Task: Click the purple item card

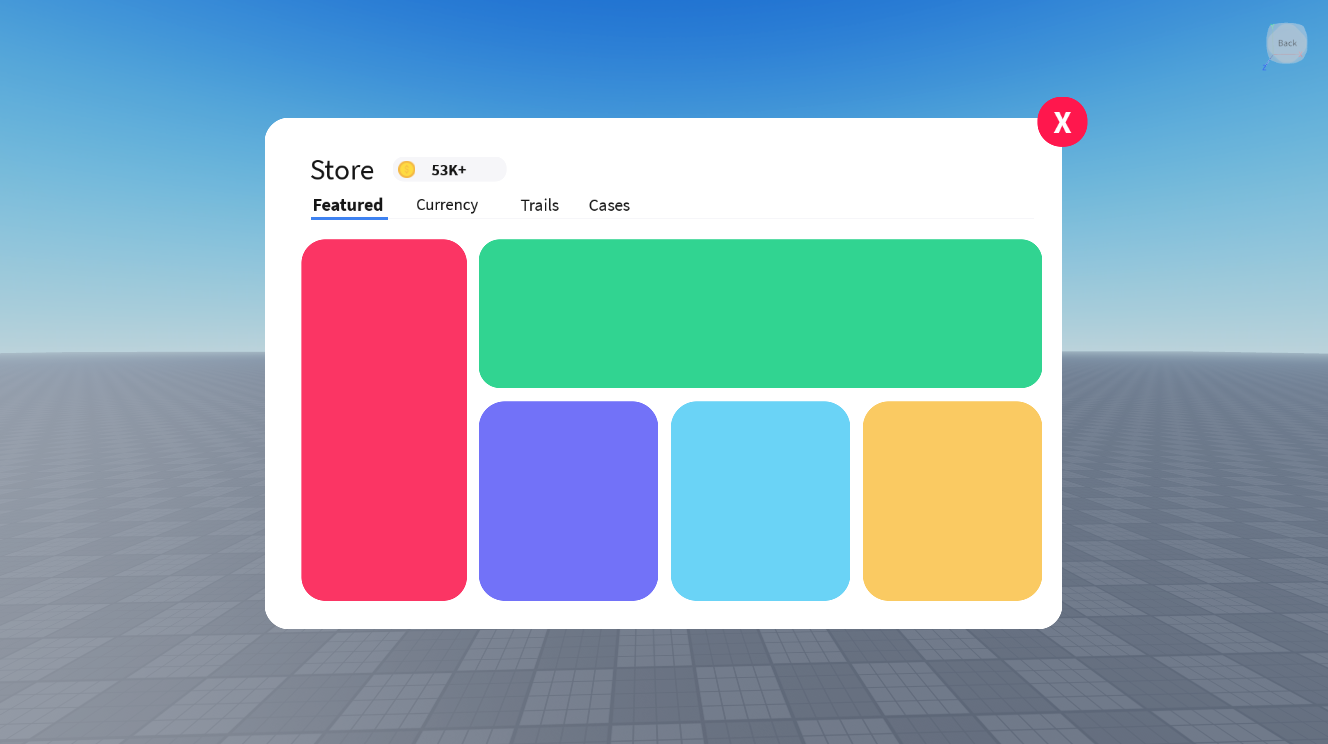Action: [x=568, y=500]
